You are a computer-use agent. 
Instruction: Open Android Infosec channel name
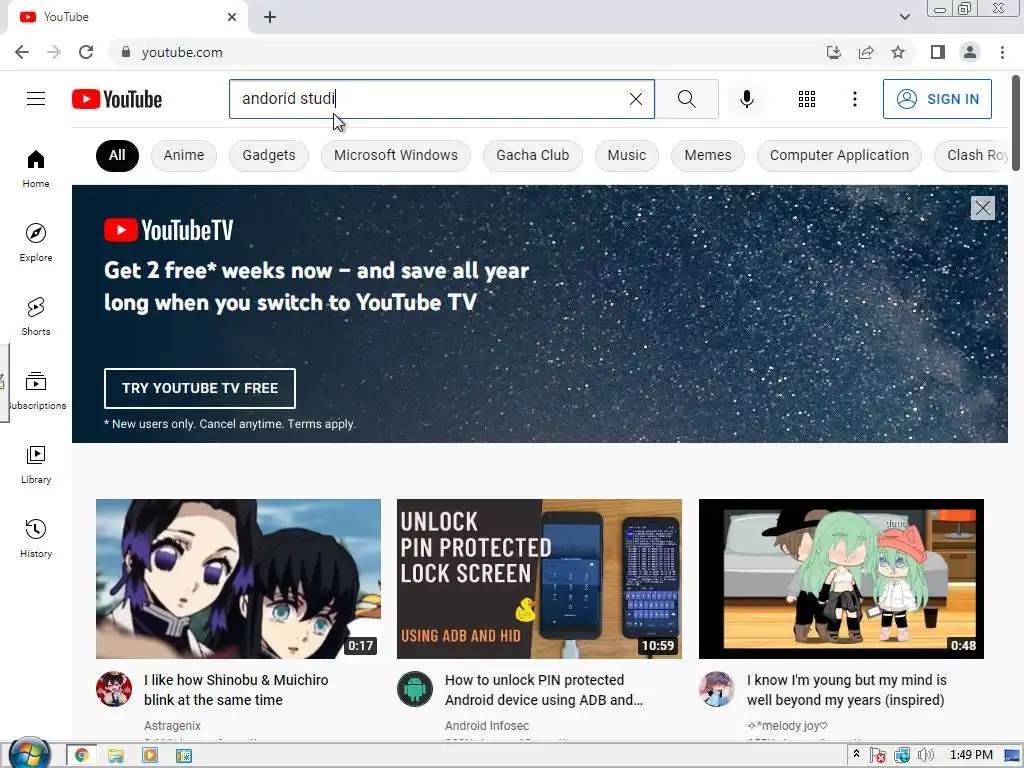(x=487, y=726)
